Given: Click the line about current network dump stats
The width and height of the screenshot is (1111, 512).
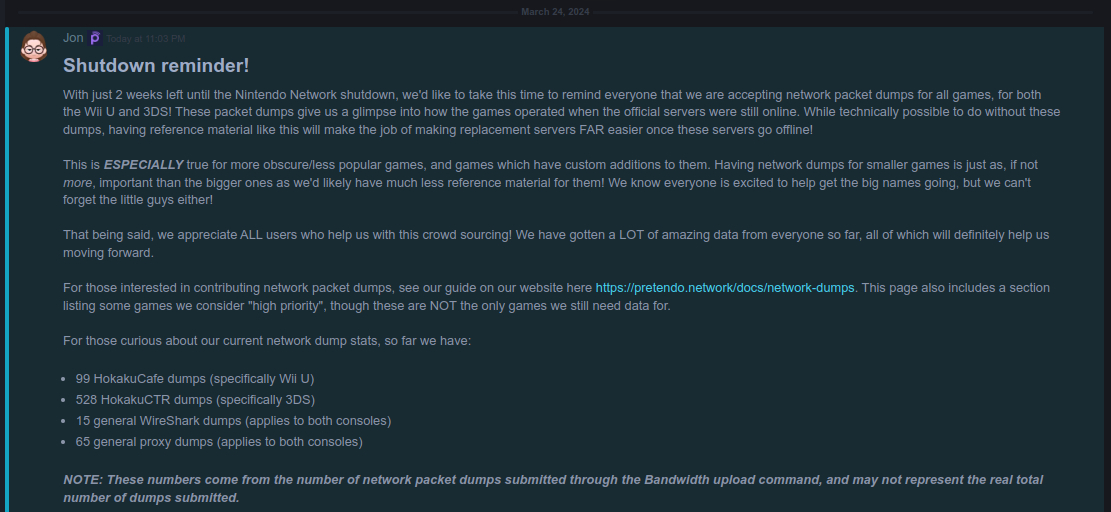Looking at the screenshot, I should tap(267, 341).
